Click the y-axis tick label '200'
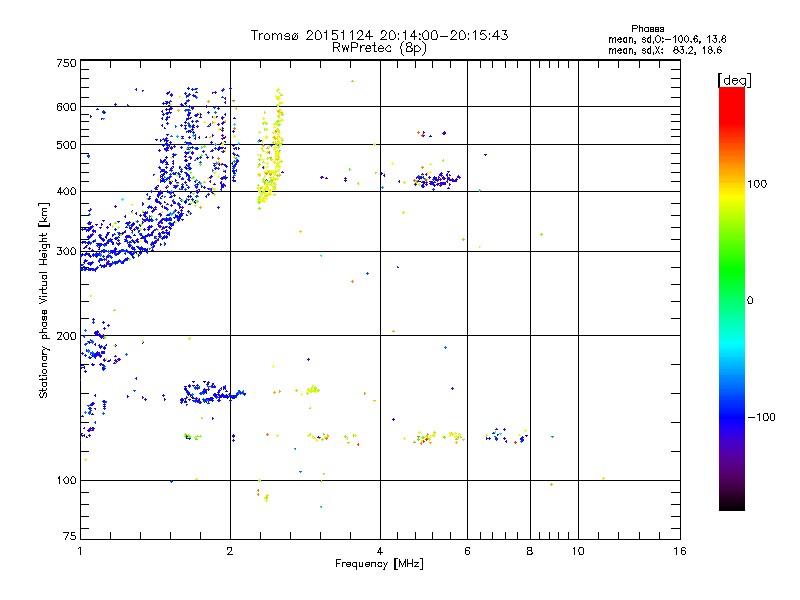Screen dimensions: 800x600 66,336
